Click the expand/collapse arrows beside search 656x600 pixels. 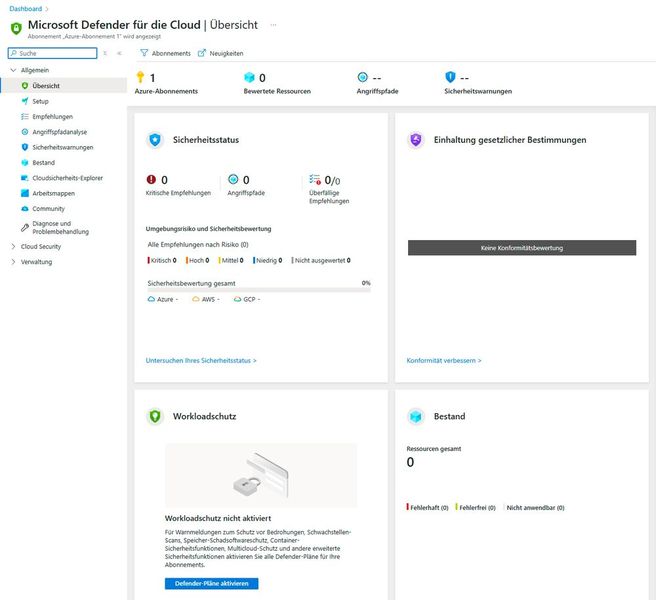pyautogui.click(x=105, y=53)
